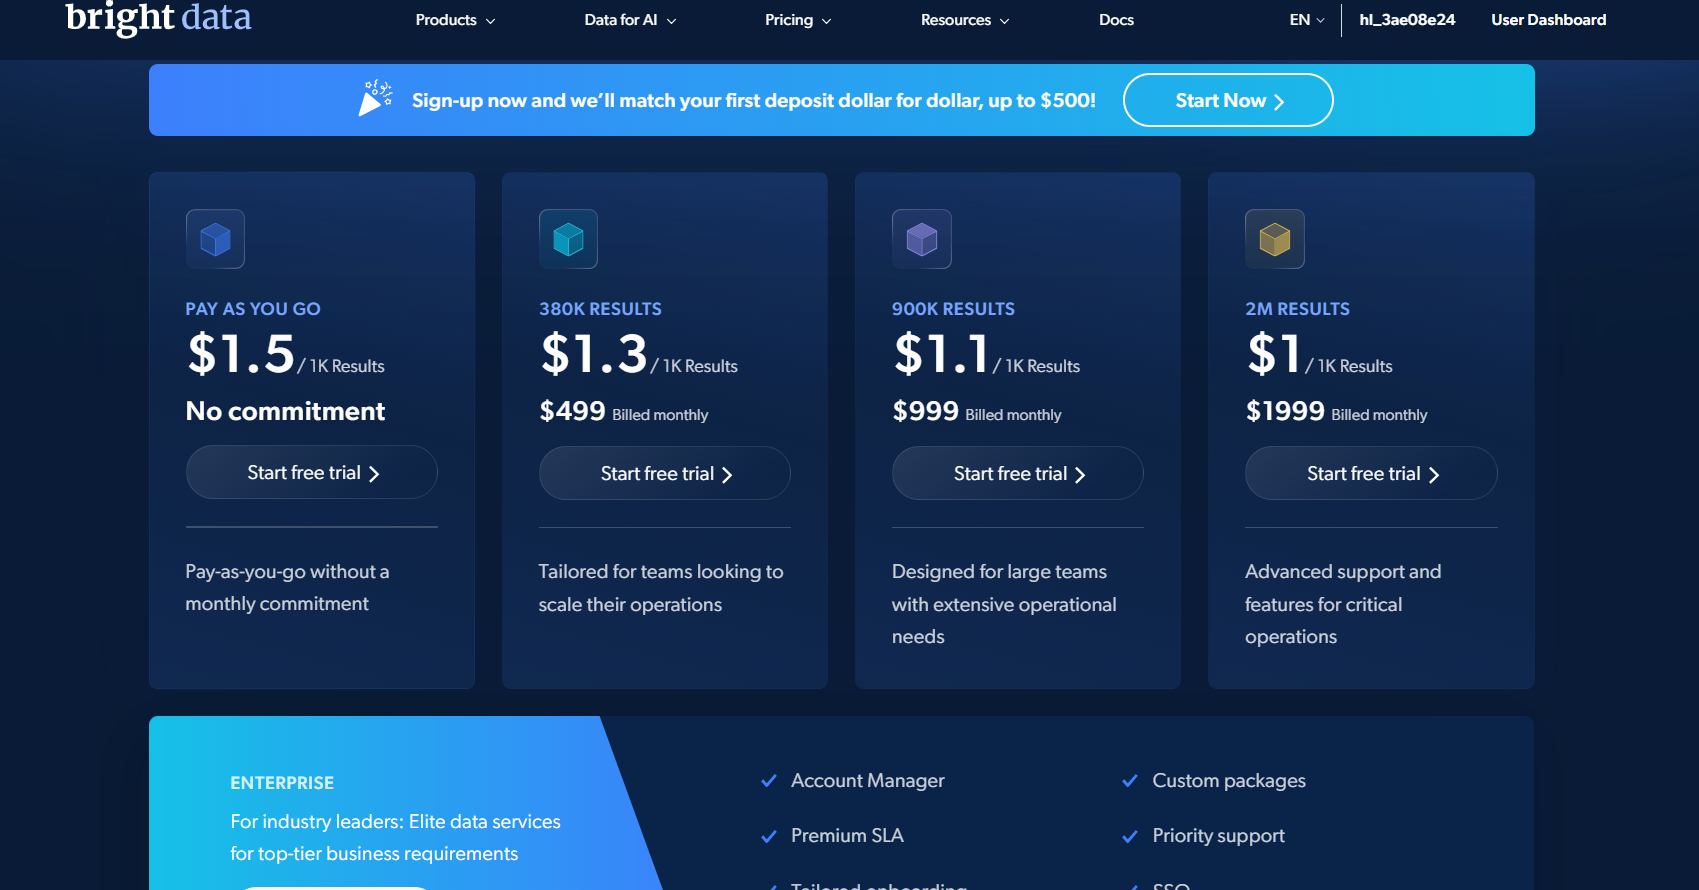Screen dimensions: 1699x890
Task: Click the Custom packages feature text
Action: coord(1229,781)
